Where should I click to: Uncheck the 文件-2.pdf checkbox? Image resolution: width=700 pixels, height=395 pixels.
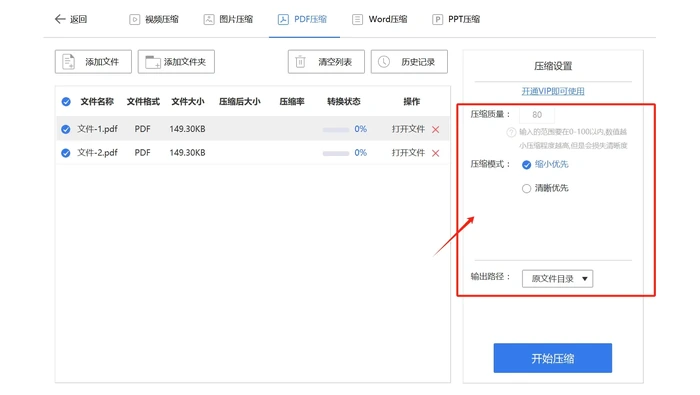click(66, 153)
